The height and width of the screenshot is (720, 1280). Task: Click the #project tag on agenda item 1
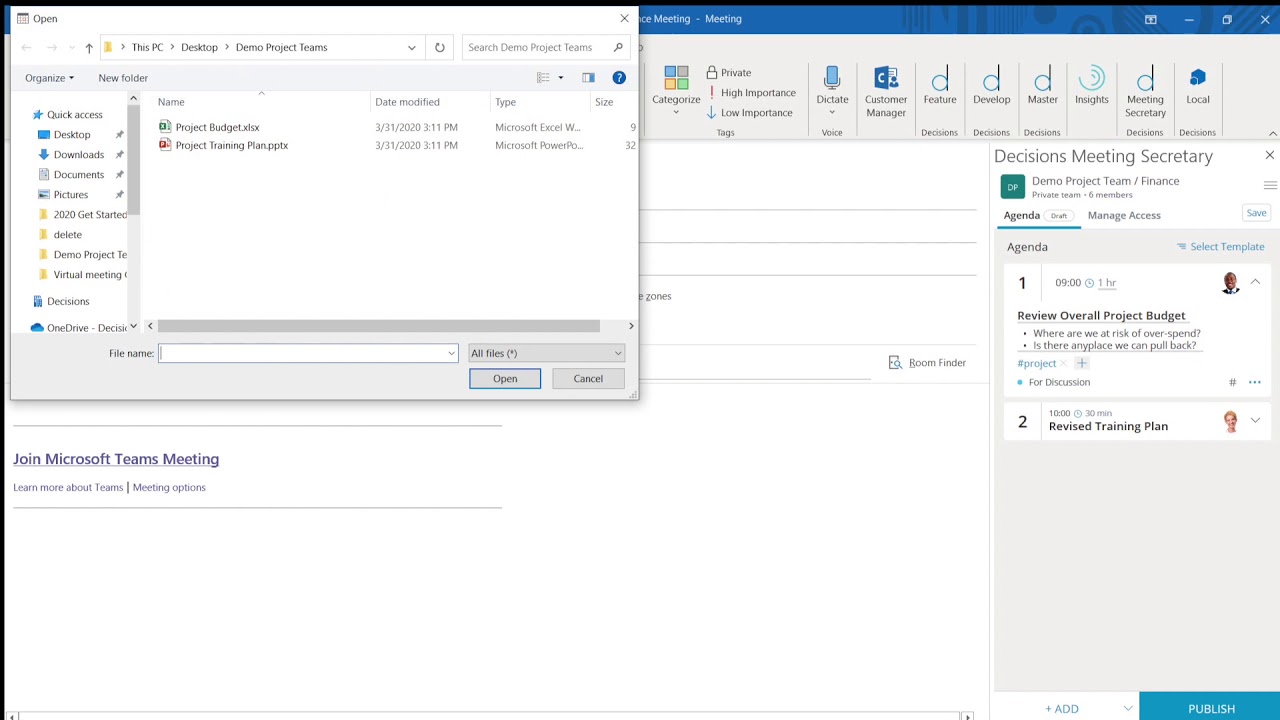(1036, 363)
